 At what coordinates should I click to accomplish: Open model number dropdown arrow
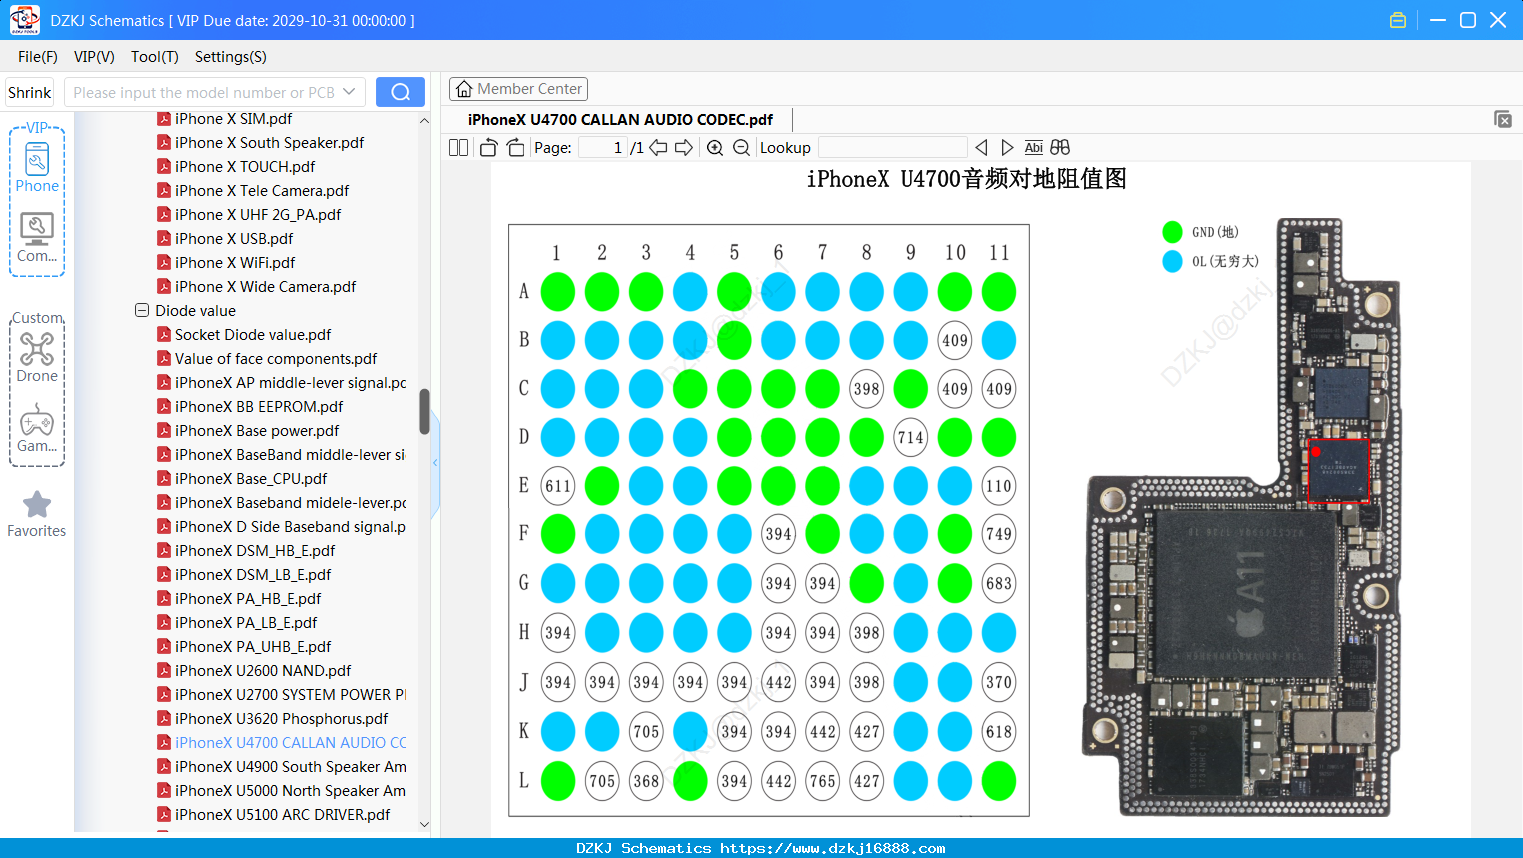(349, 92)
